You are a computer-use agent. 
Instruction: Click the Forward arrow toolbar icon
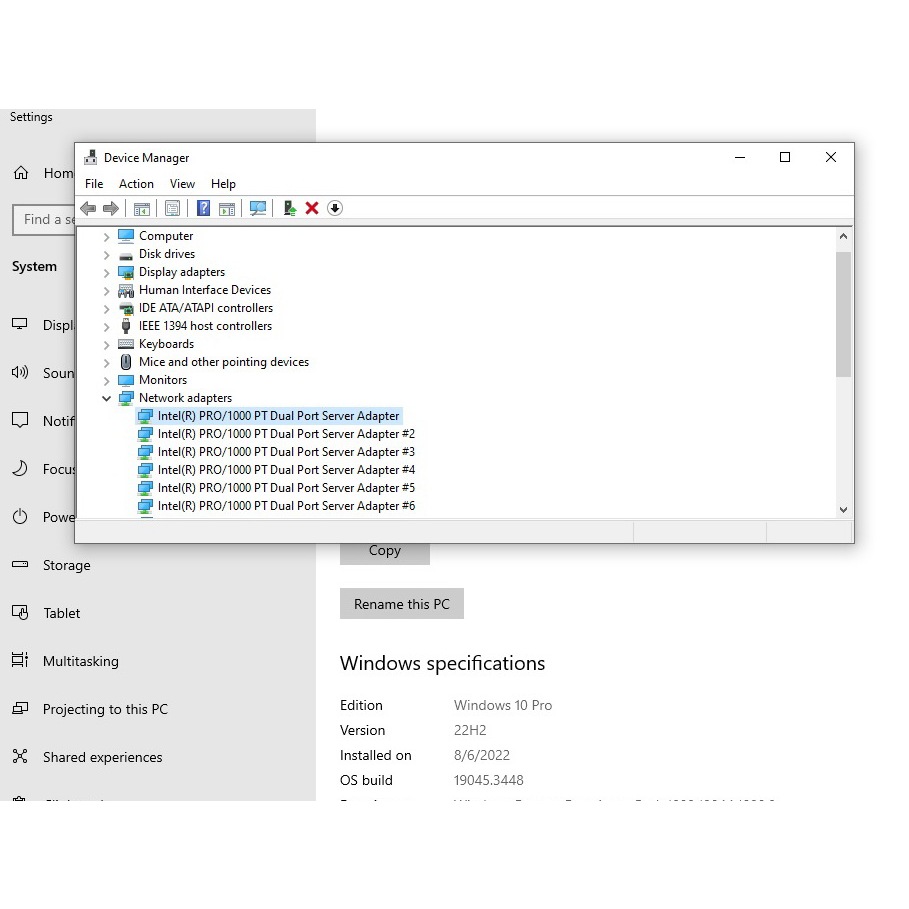(x=111, y=208)
